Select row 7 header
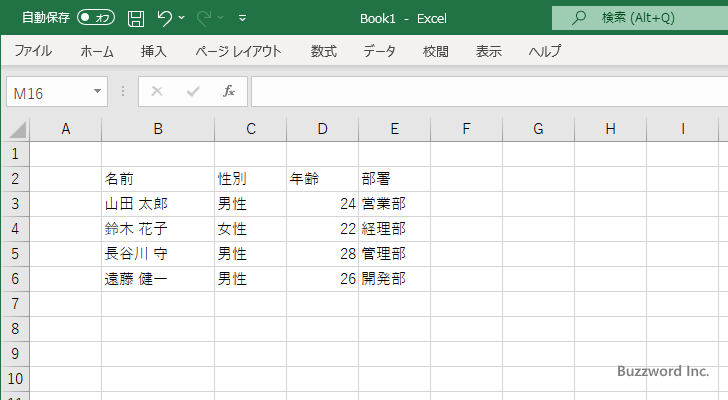 pyautogui.click(x=15, y=304)
